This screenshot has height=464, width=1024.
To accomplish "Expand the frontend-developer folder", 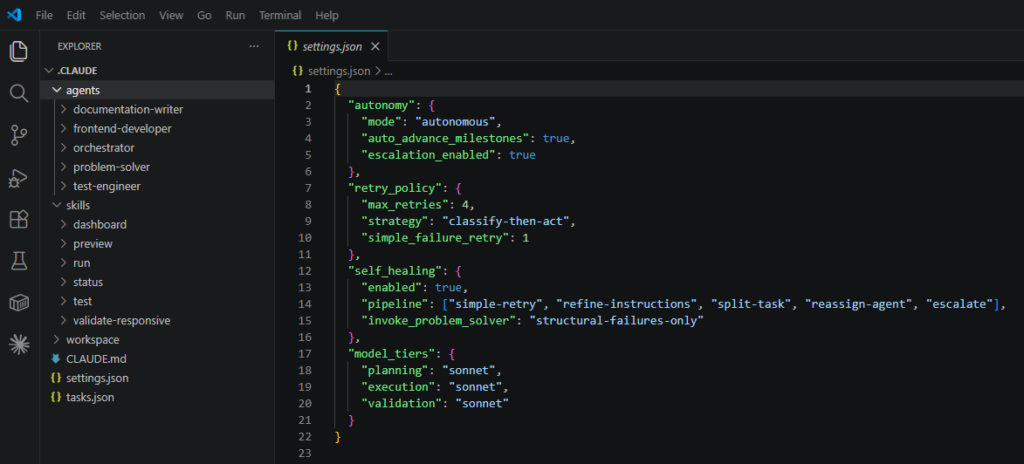I will point(63,129).
